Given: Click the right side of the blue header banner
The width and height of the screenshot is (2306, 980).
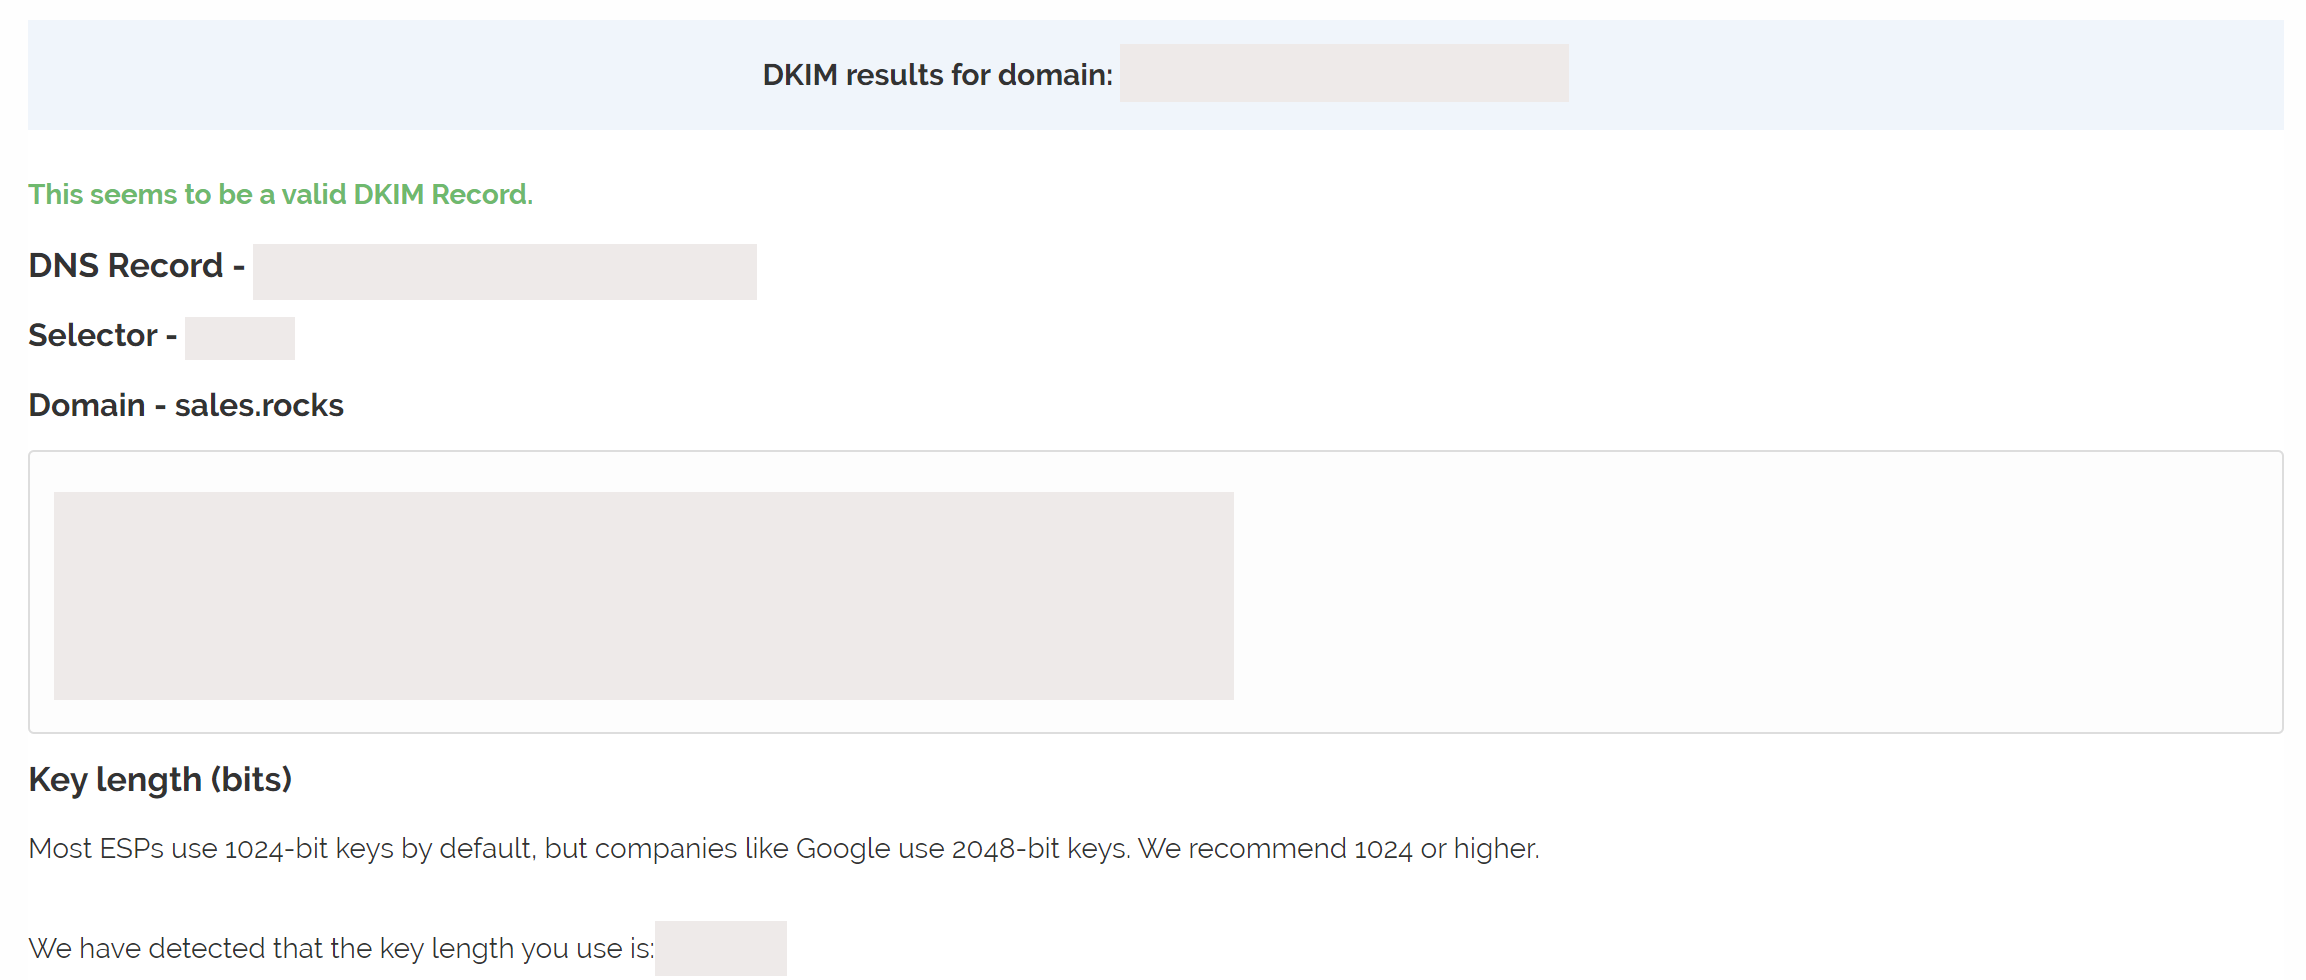Looking at the screenshot, I should pos(1950,75).
